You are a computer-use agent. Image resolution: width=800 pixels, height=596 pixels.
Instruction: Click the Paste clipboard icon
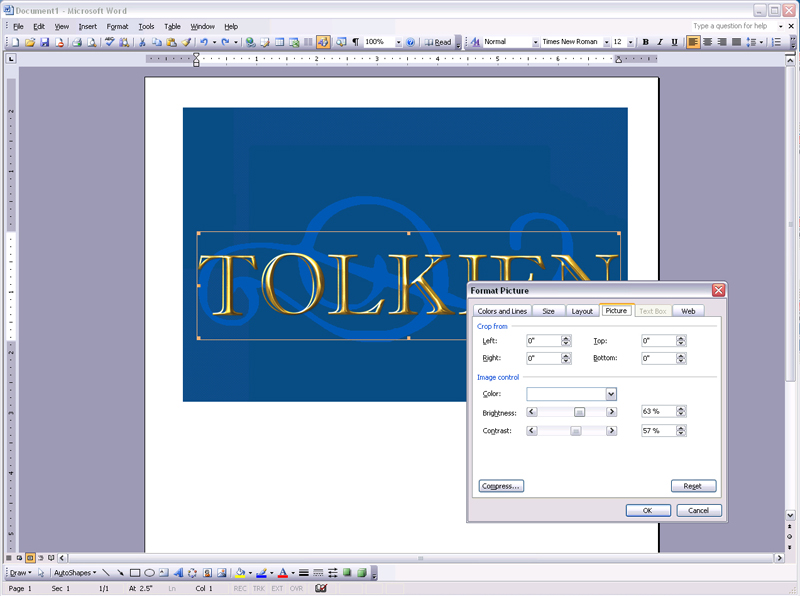click(x=171, y=42)
